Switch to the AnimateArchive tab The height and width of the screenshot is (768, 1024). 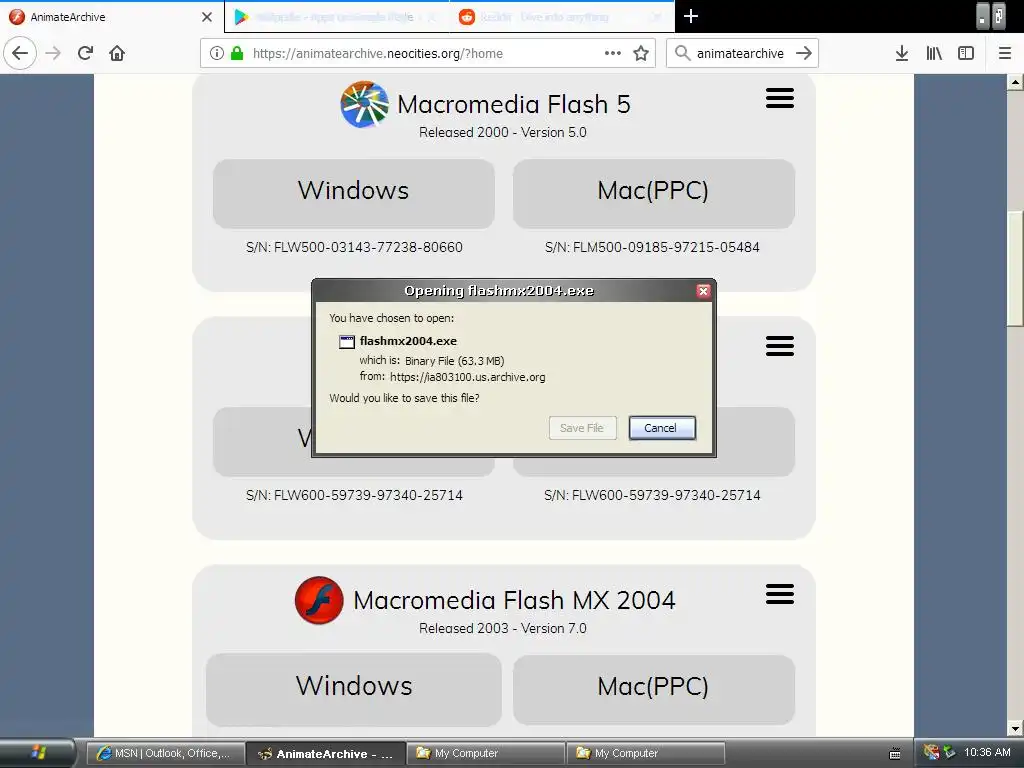111,17
